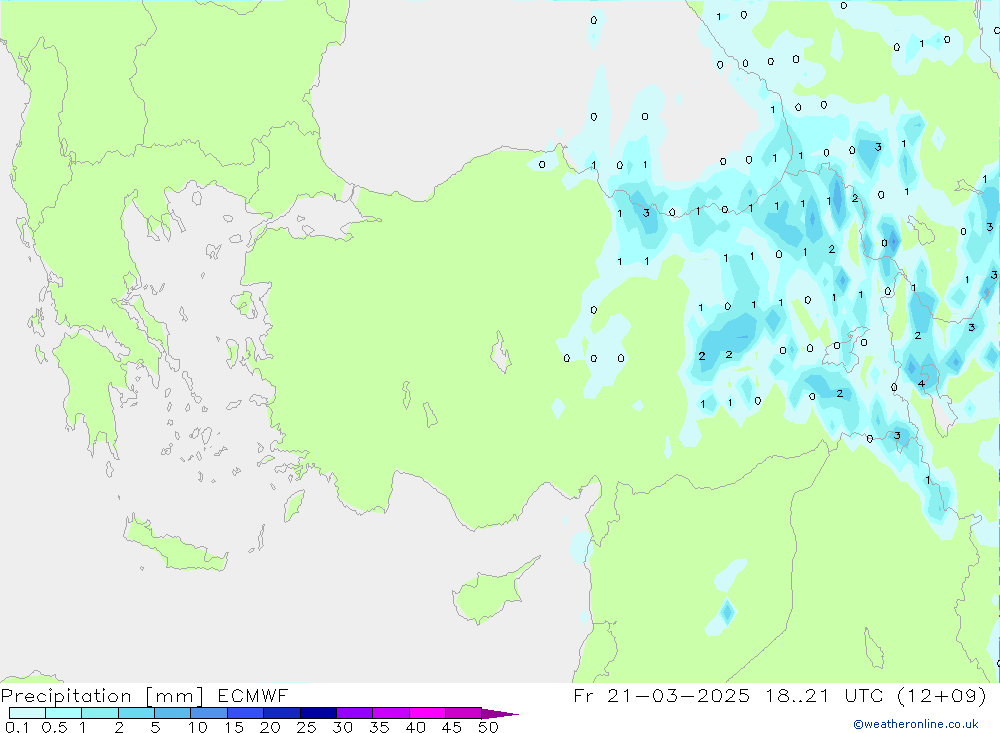This screenshot has height=733, width=1000.
Task: Select the 40–45 mm magenta swatch
Action: point(427,713)
